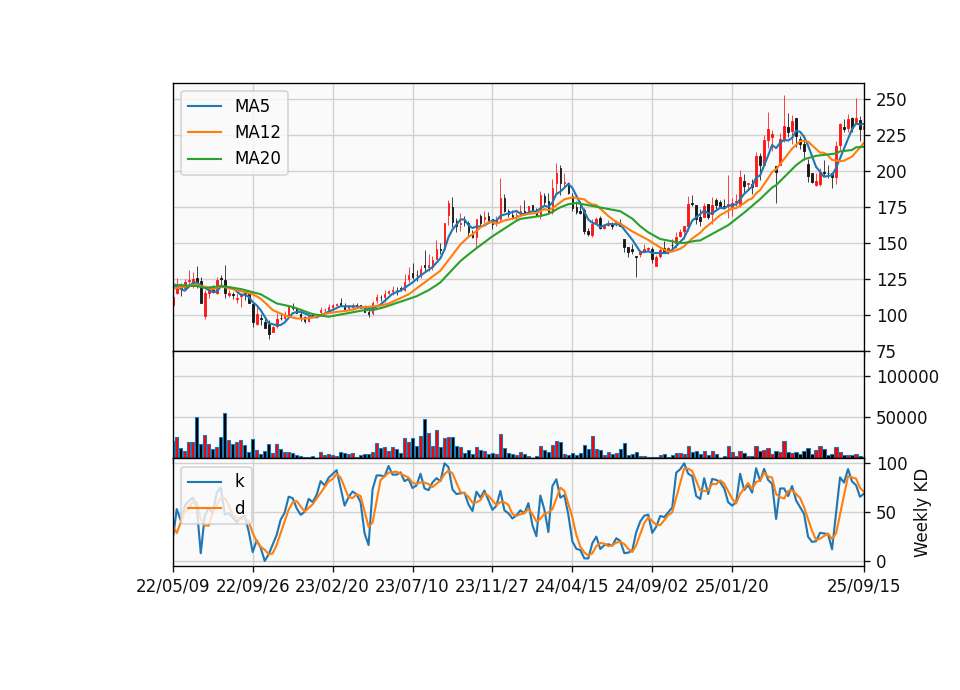Click the 23/11/27 date label
This screenshot has width=960, height=690.
(x=492, y=586)
